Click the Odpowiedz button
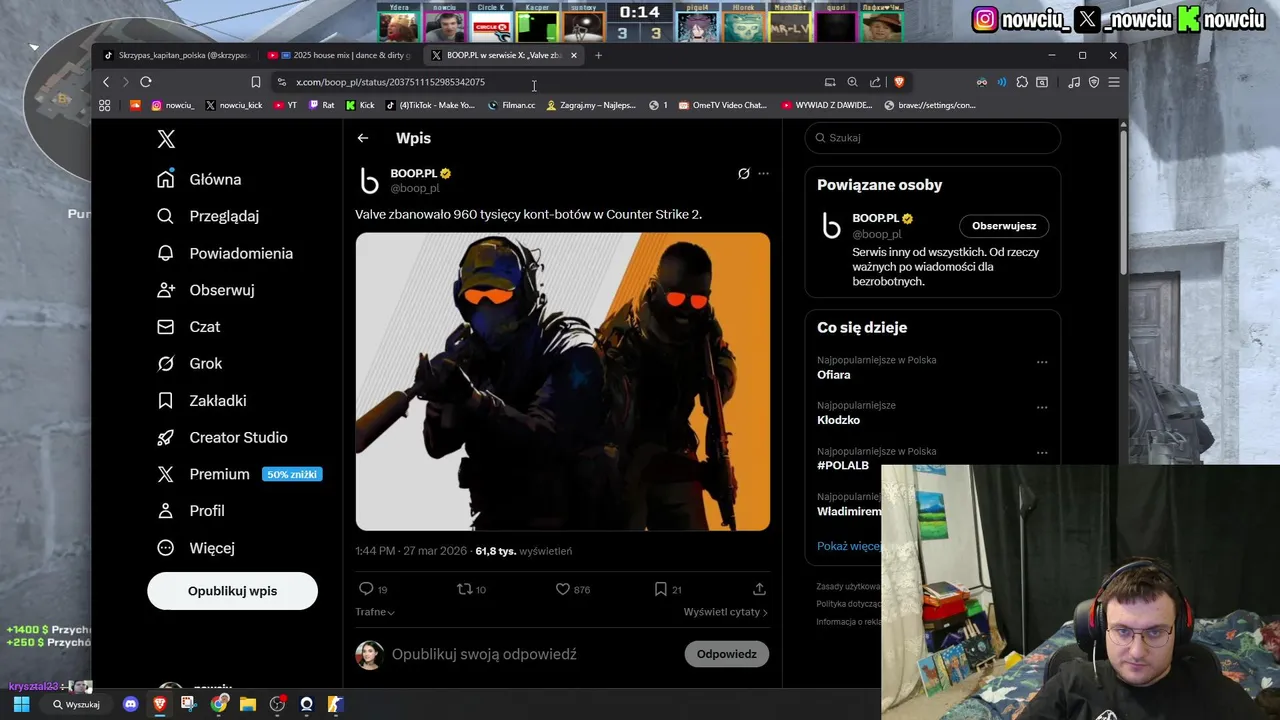The height and width of the screenshot is (720, 1280). (727, 654)
